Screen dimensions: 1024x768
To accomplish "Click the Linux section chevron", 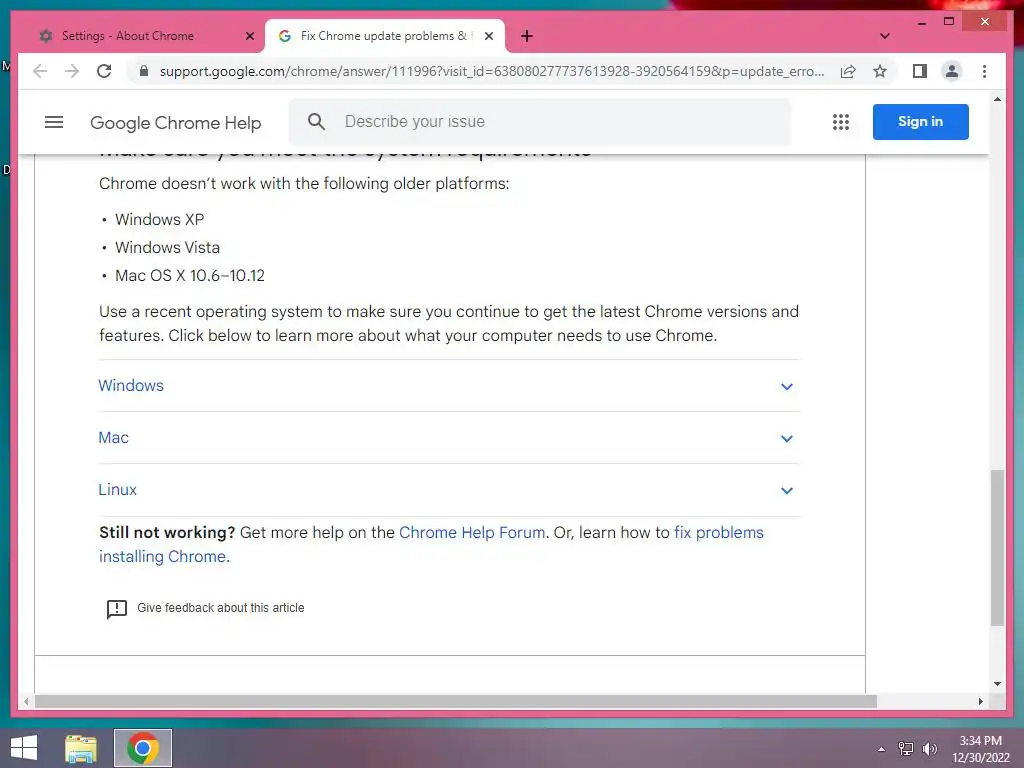I will [x=786, y=491].
